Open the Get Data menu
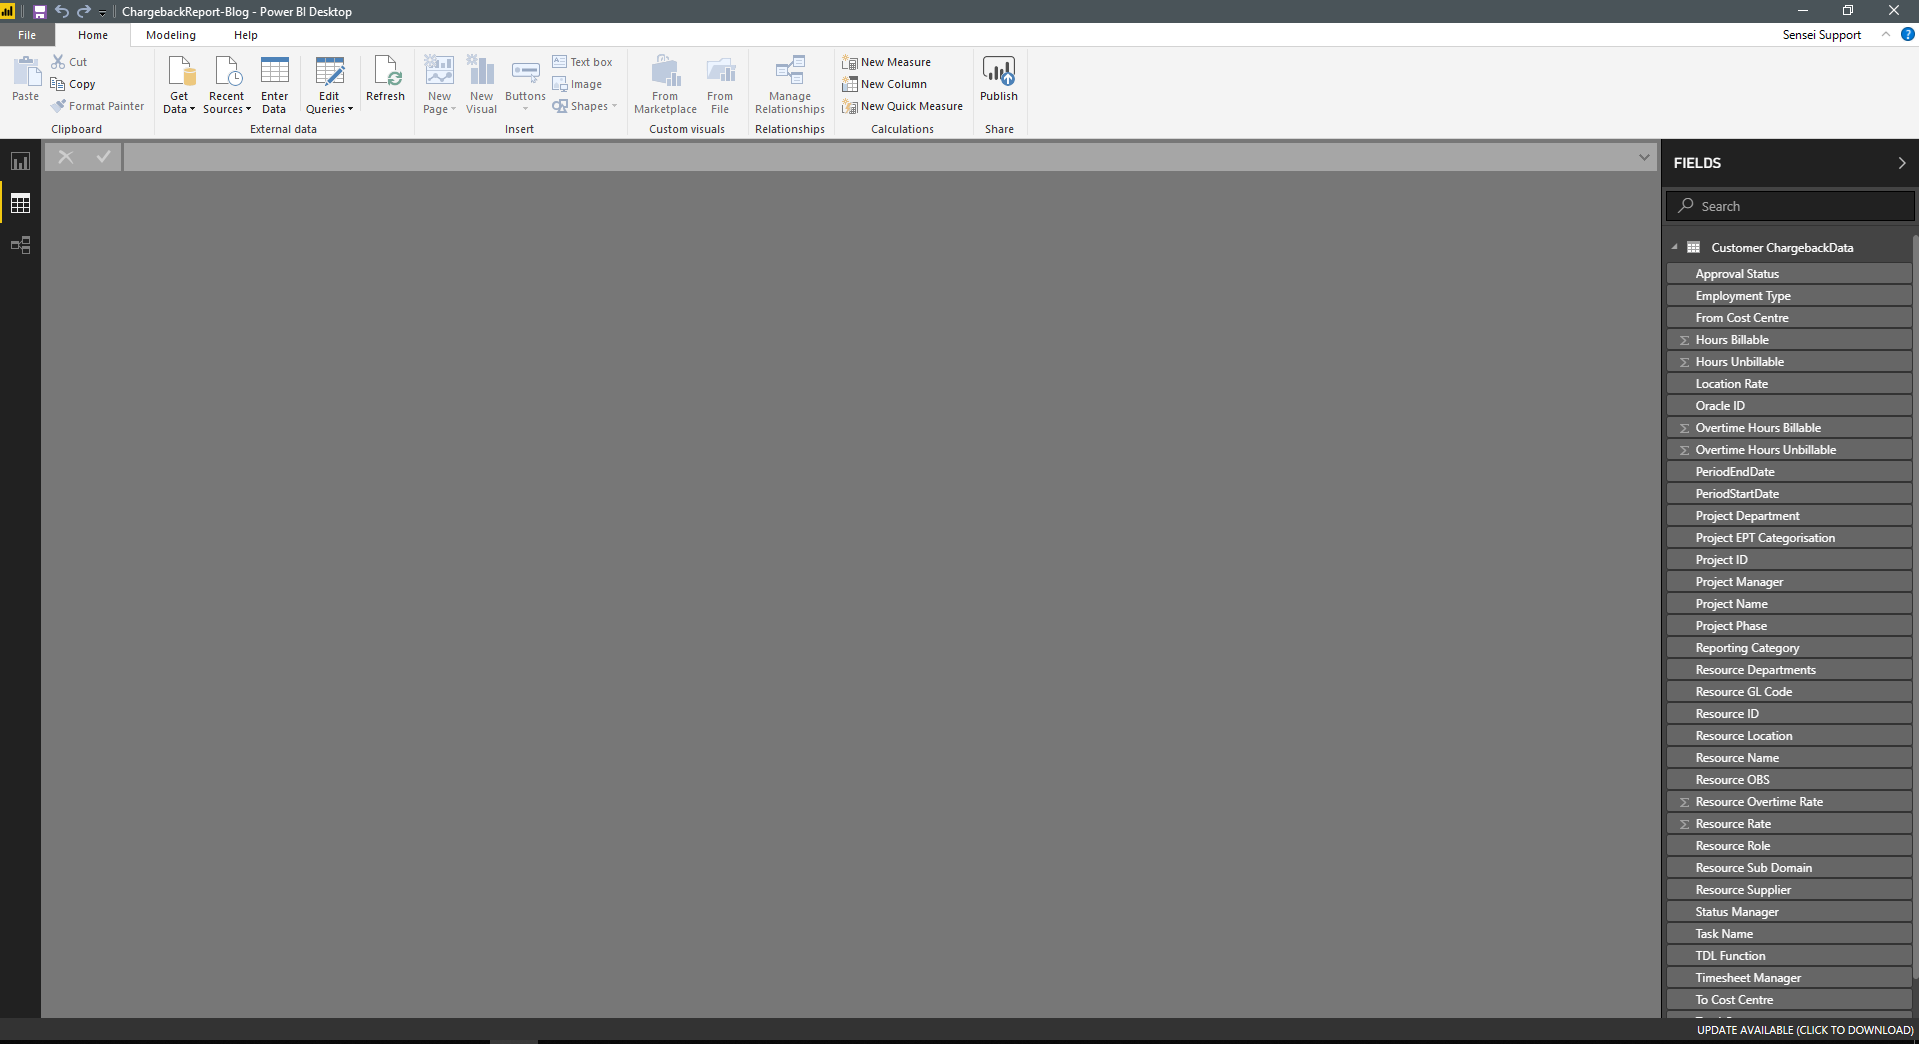 180,85
